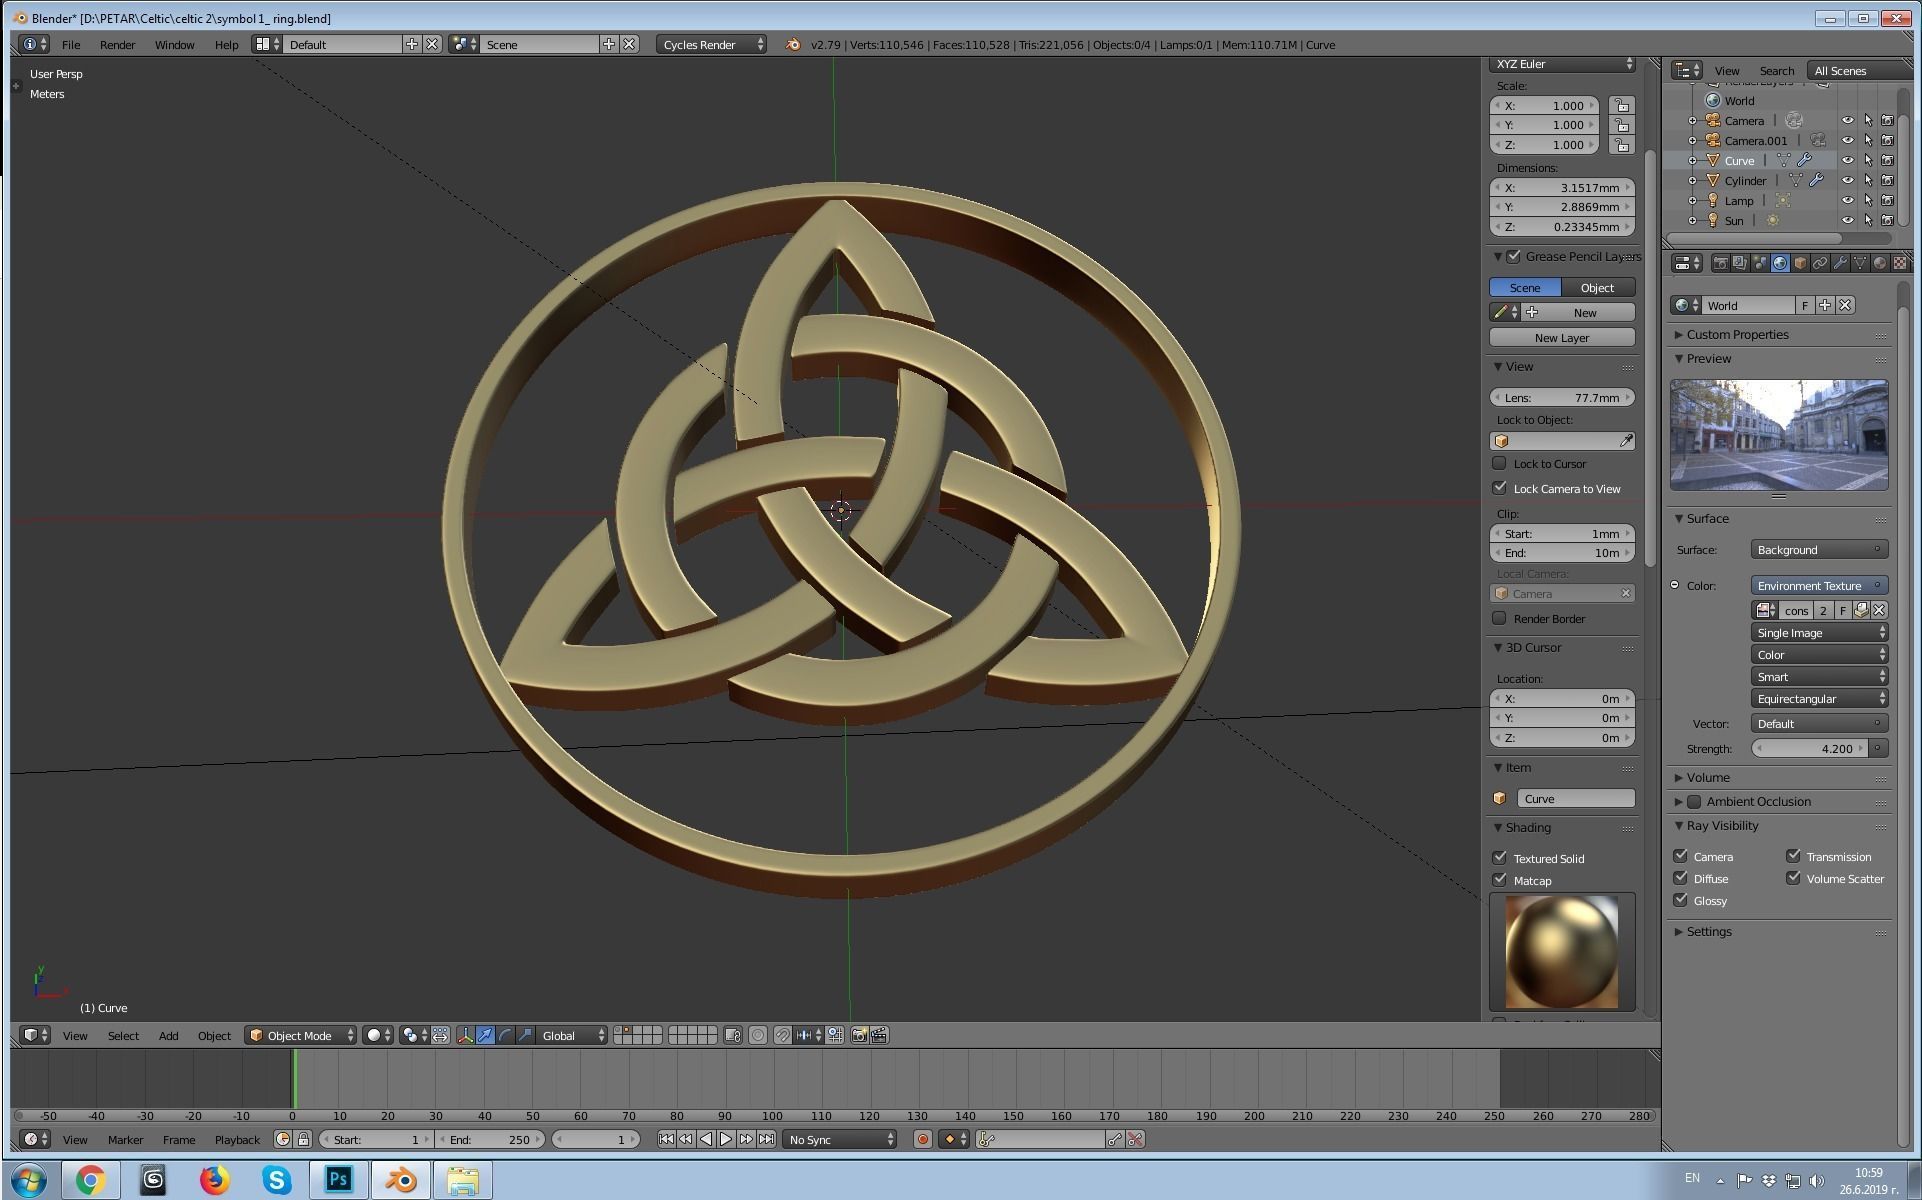Uncheck Glossy ray visibility
The image size is (1922, 1200).
(1680, 900)
